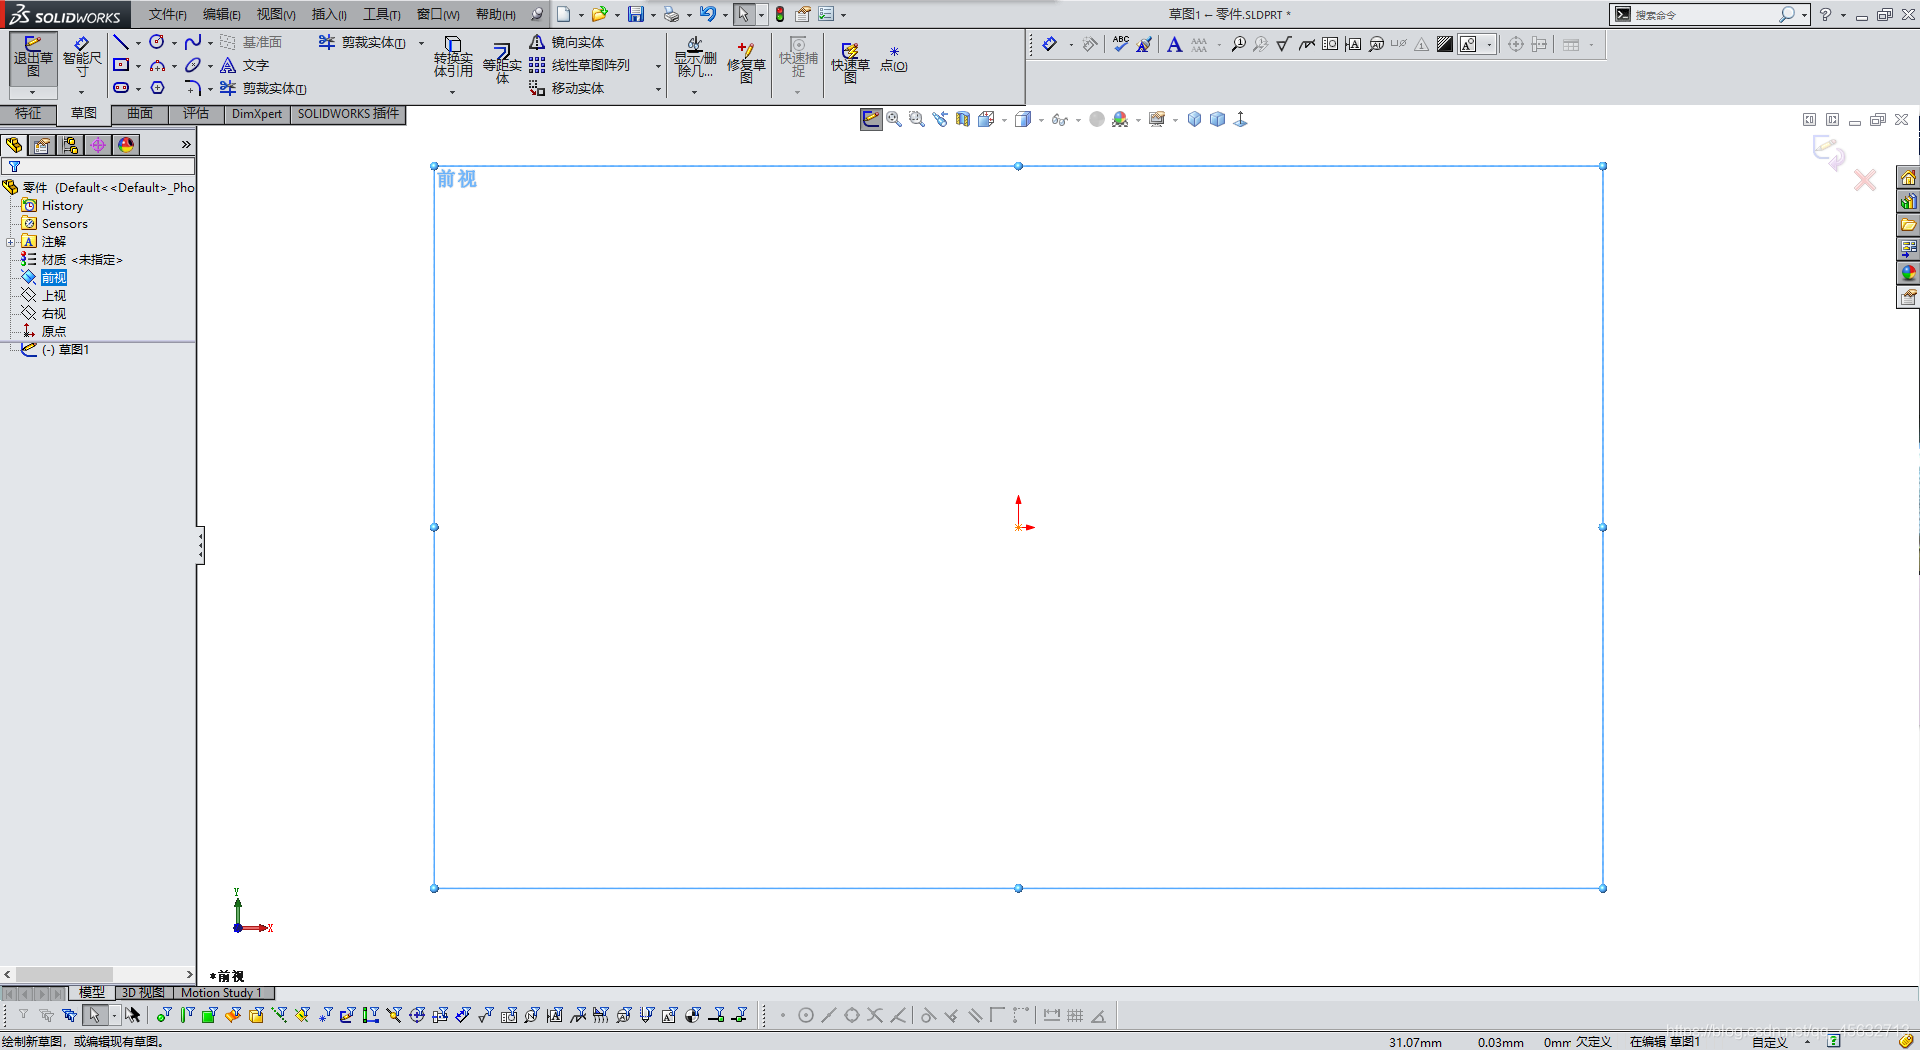Open dropdown beside Save icon
Screen dimensions: 1920x1050
point(653,15)
